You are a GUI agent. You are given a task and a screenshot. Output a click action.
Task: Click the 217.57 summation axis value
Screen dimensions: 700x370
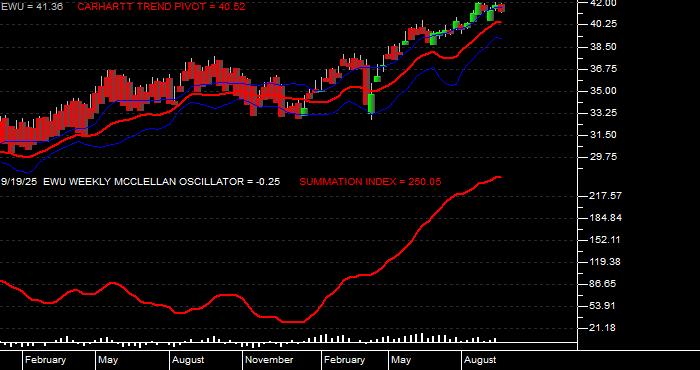606,196
